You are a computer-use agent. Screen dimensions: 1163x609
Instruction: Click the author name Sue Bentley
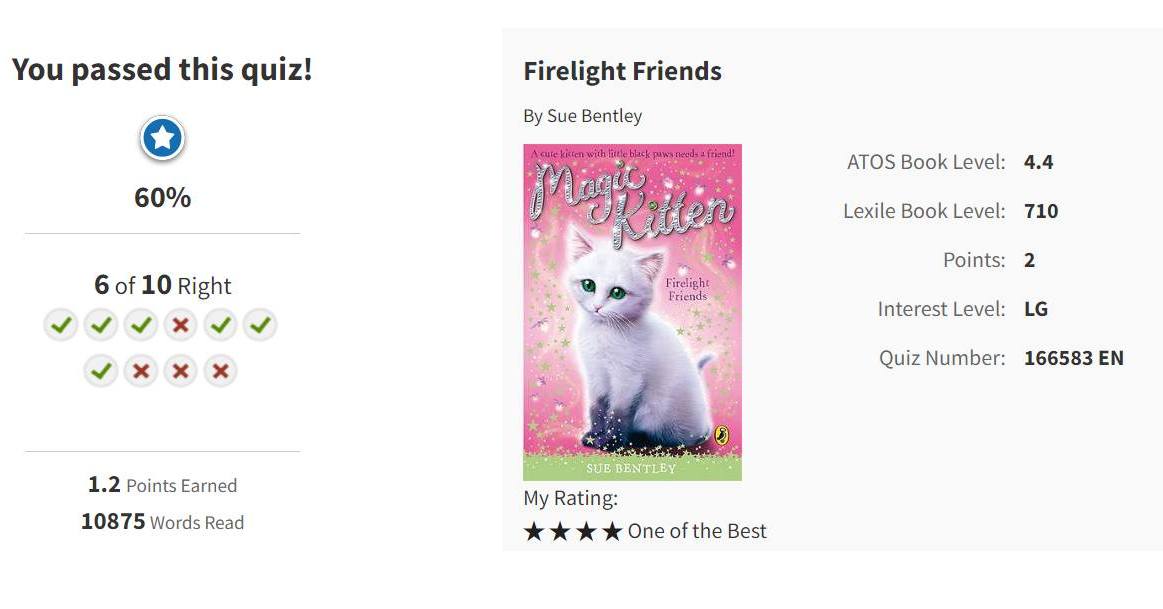594,116
